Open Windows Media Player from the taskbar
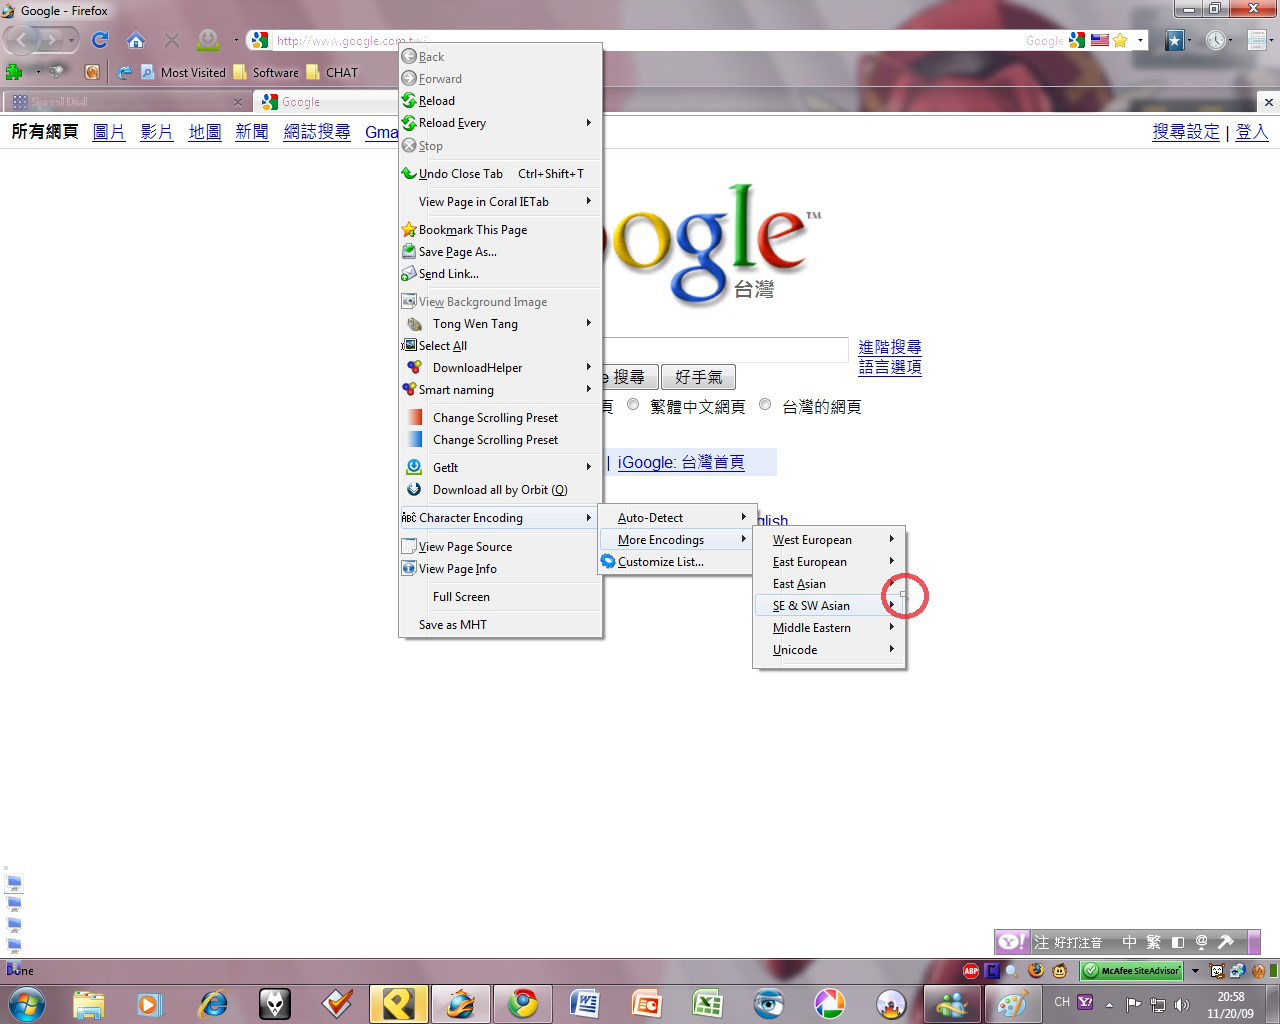 pyautogui.click(x=150, y=1003)
